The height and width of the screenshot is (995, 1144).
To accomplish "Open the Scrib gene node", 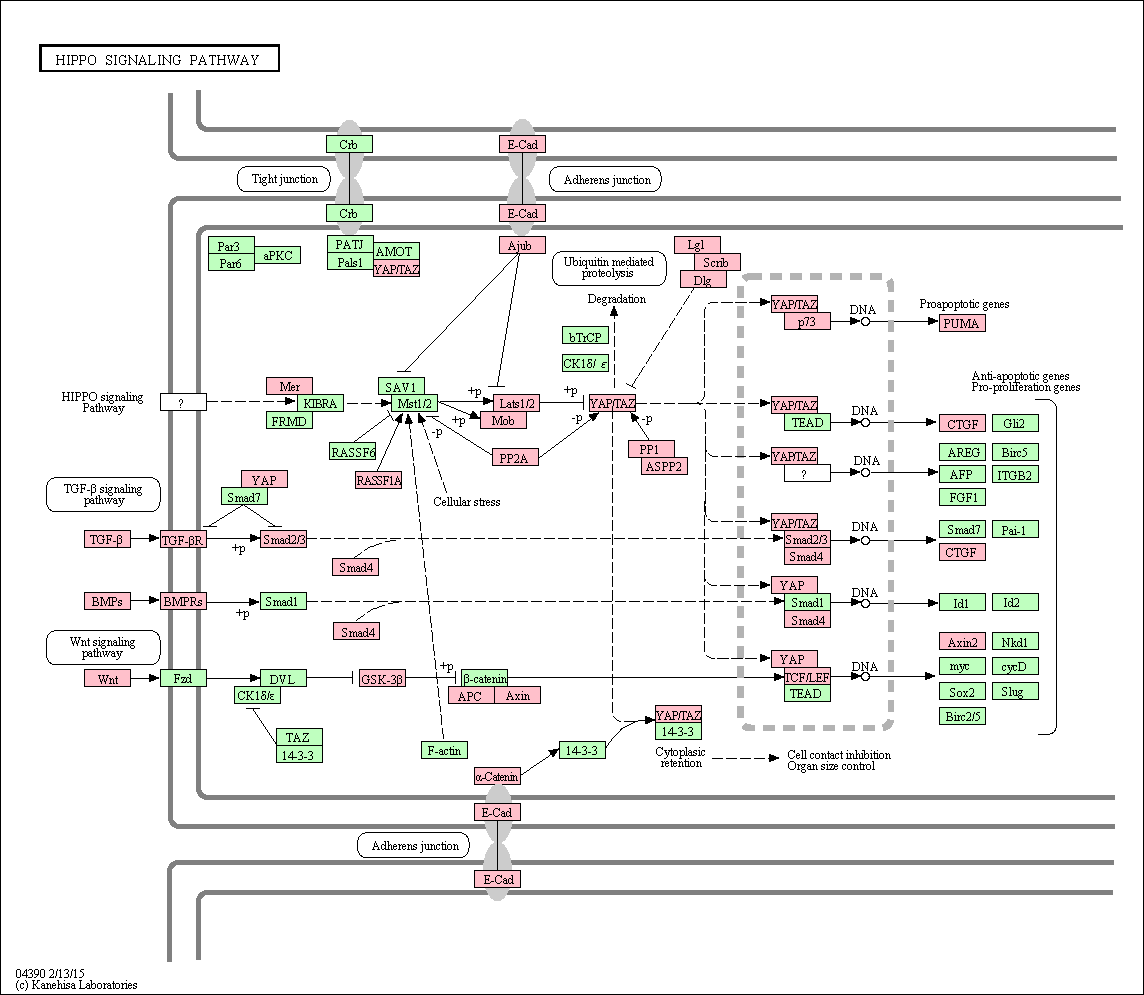I will [717, 263].
